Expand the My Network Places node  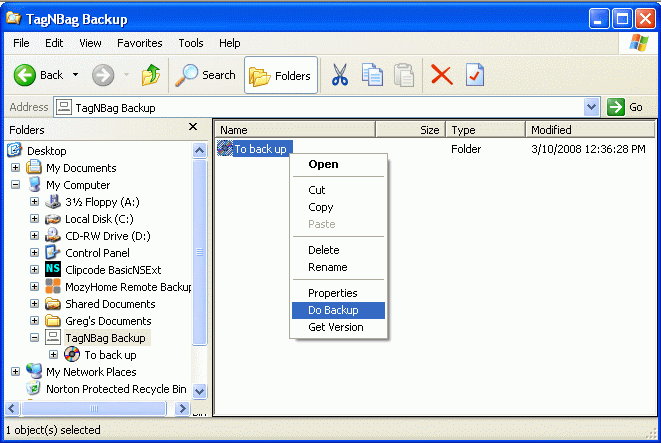pyautogui.click(x=16, y=372)
